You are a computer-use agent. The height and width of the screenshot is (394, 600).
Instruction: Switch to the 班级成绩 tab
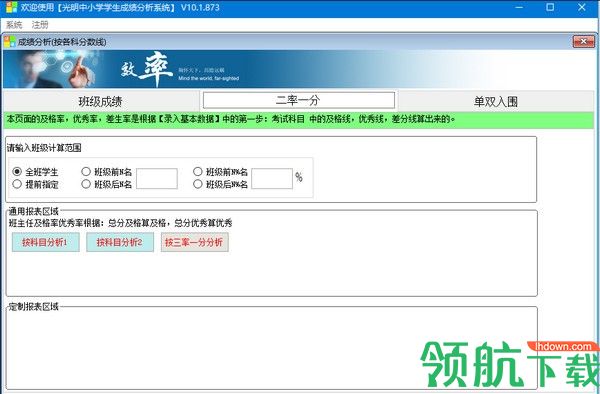(101, 101)
